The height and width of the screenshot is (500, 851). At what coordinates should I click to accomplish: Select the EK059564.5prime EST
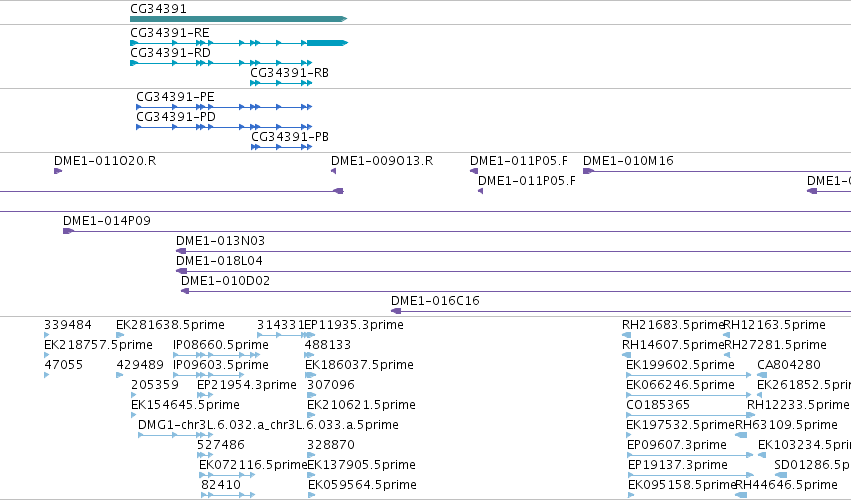312,495
